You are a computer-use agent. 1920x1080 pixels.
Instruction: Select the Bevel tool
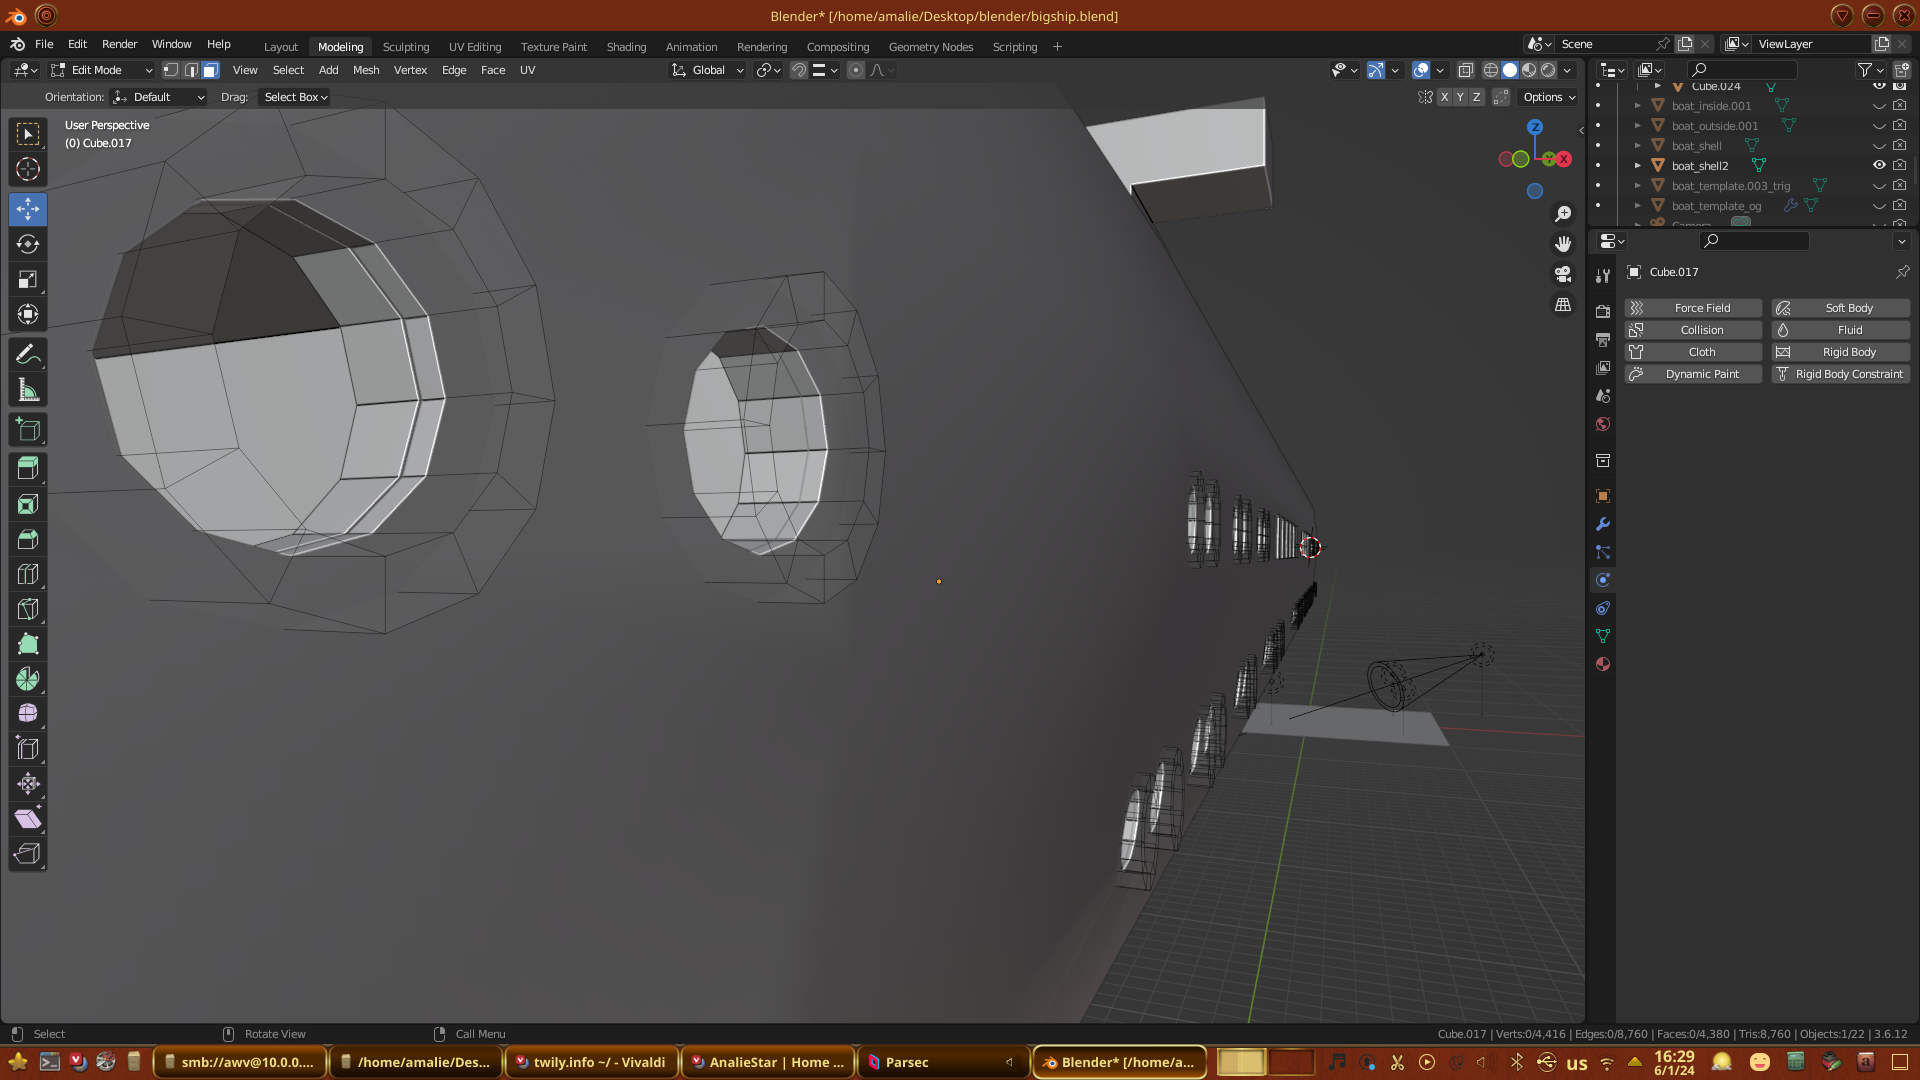[x=28, y=539]
